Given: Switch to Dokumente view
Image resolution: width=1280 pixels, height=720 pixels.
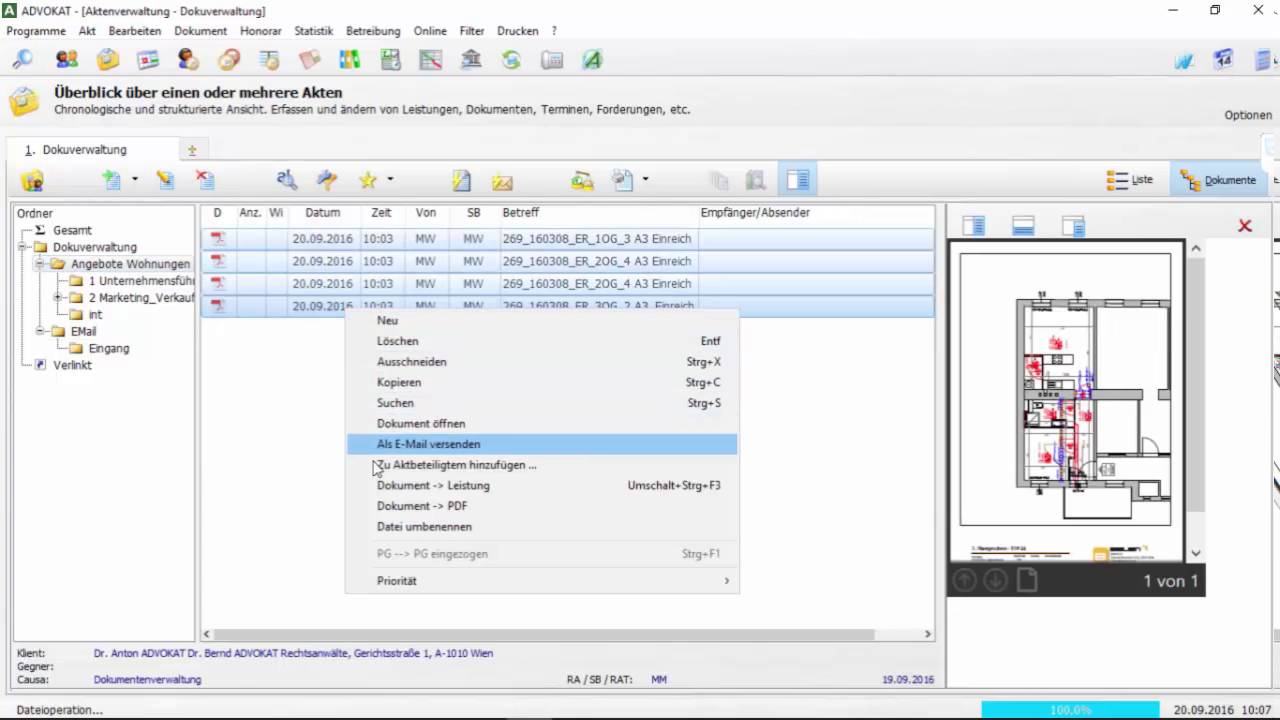Looking at the screenshot, I should pyautogui.click(x=1218, y=180).
